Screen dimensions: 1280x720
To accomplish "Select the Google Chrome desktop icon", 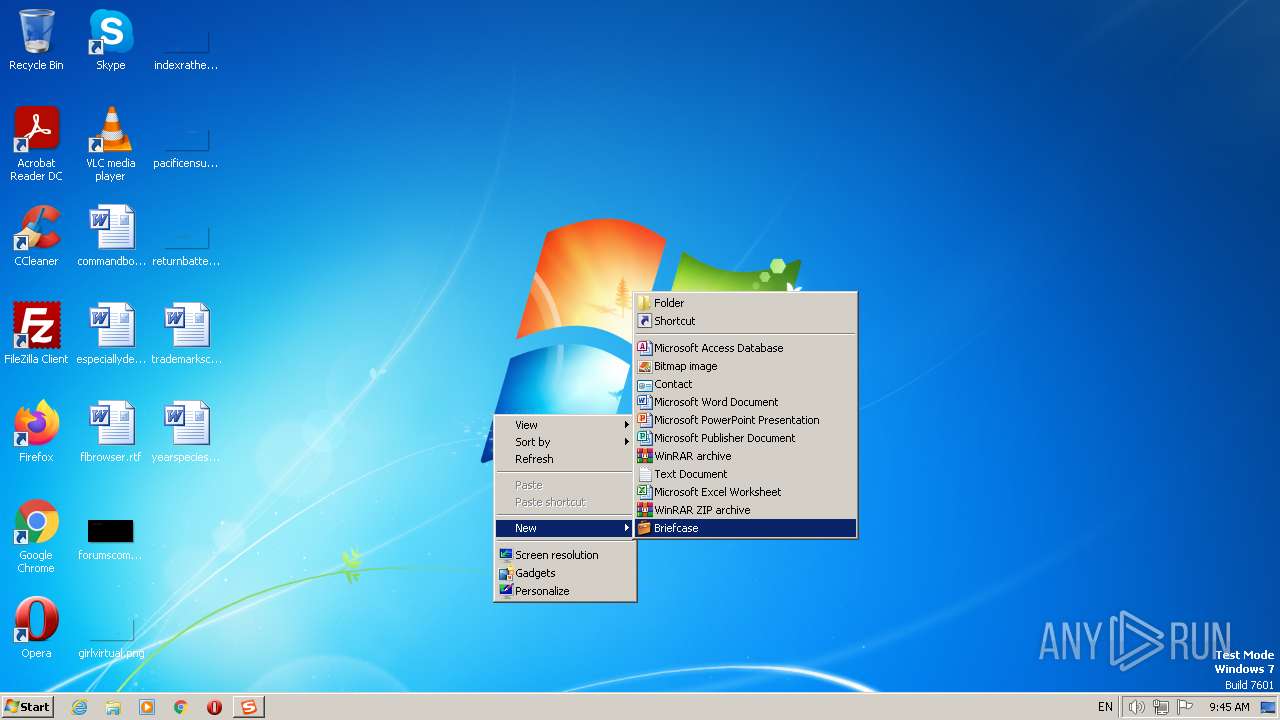I will 36,536.
